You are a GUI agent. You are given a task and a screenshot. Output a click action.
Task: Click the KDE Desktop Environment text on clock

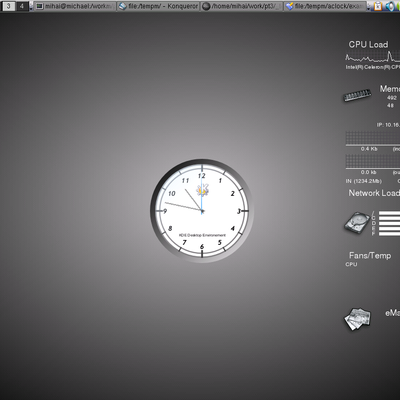[x=202, y=235]
